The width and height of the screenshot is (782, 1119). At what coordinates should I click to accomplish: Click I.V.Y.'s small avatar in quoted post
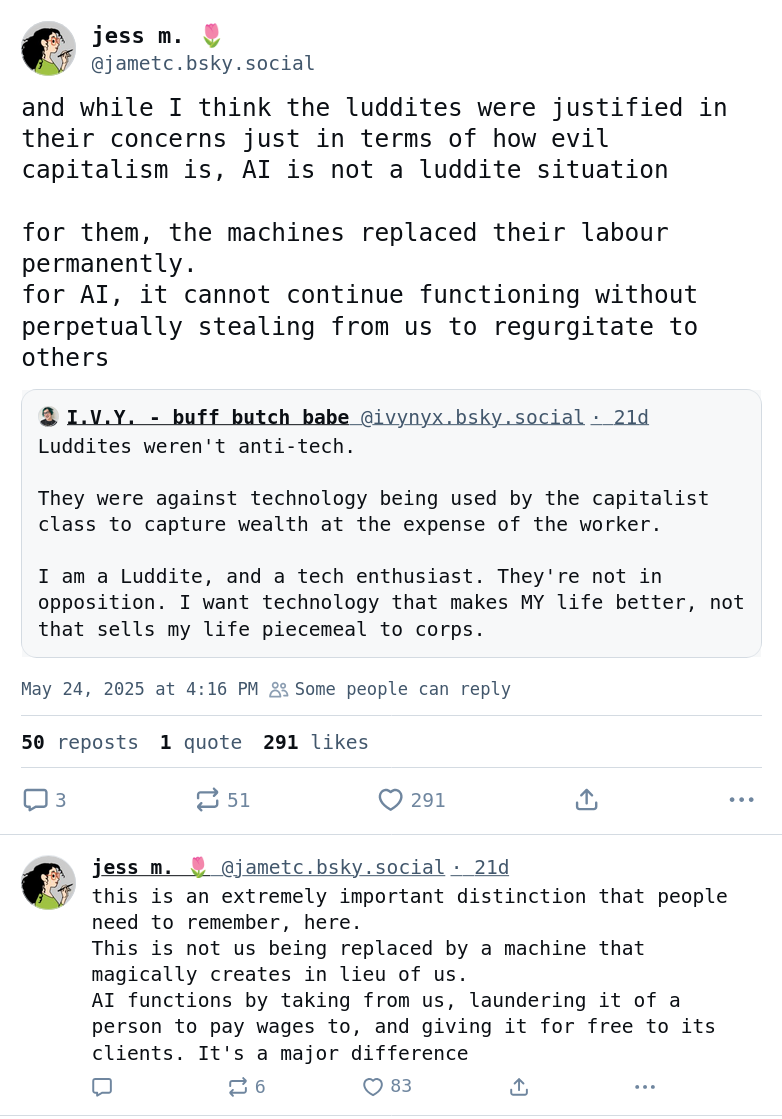point(49,417)
